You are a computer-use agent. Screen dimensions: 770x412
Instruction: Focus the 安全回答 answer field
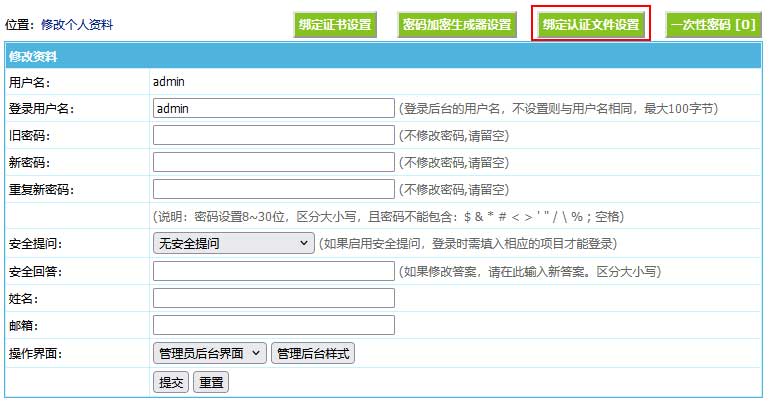tap(273, 271)
